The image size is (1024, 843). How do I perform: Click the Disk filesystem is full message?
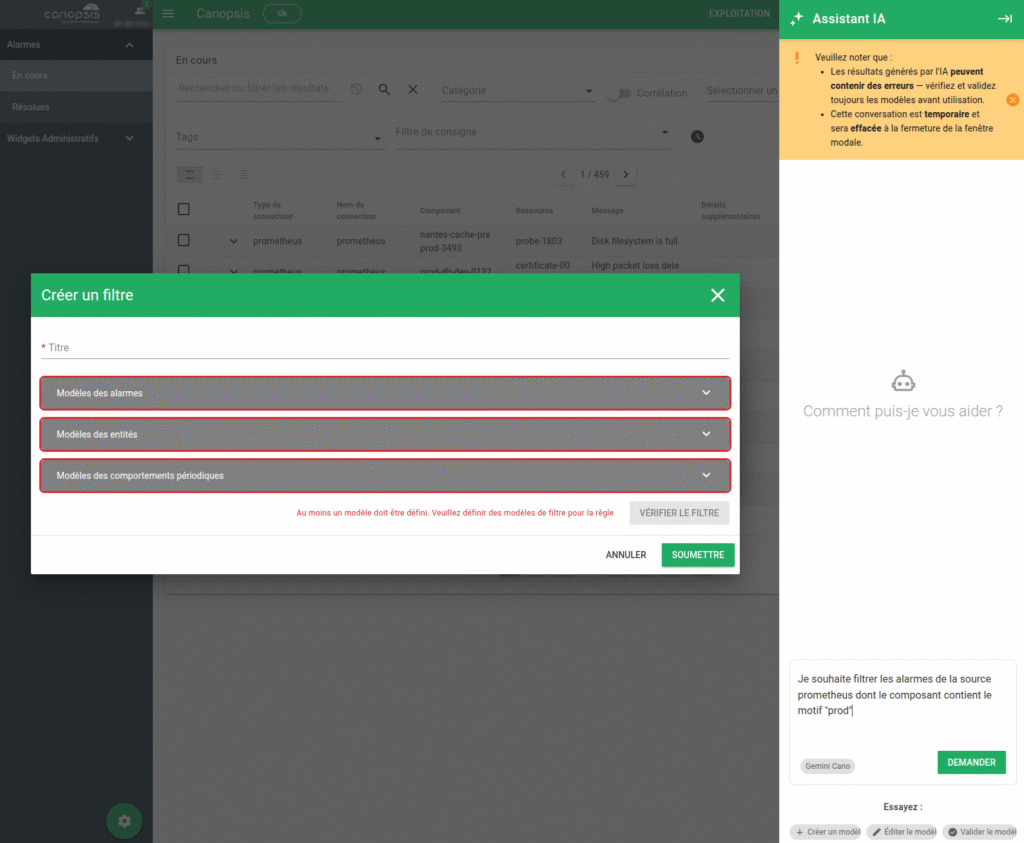(635, 241)
